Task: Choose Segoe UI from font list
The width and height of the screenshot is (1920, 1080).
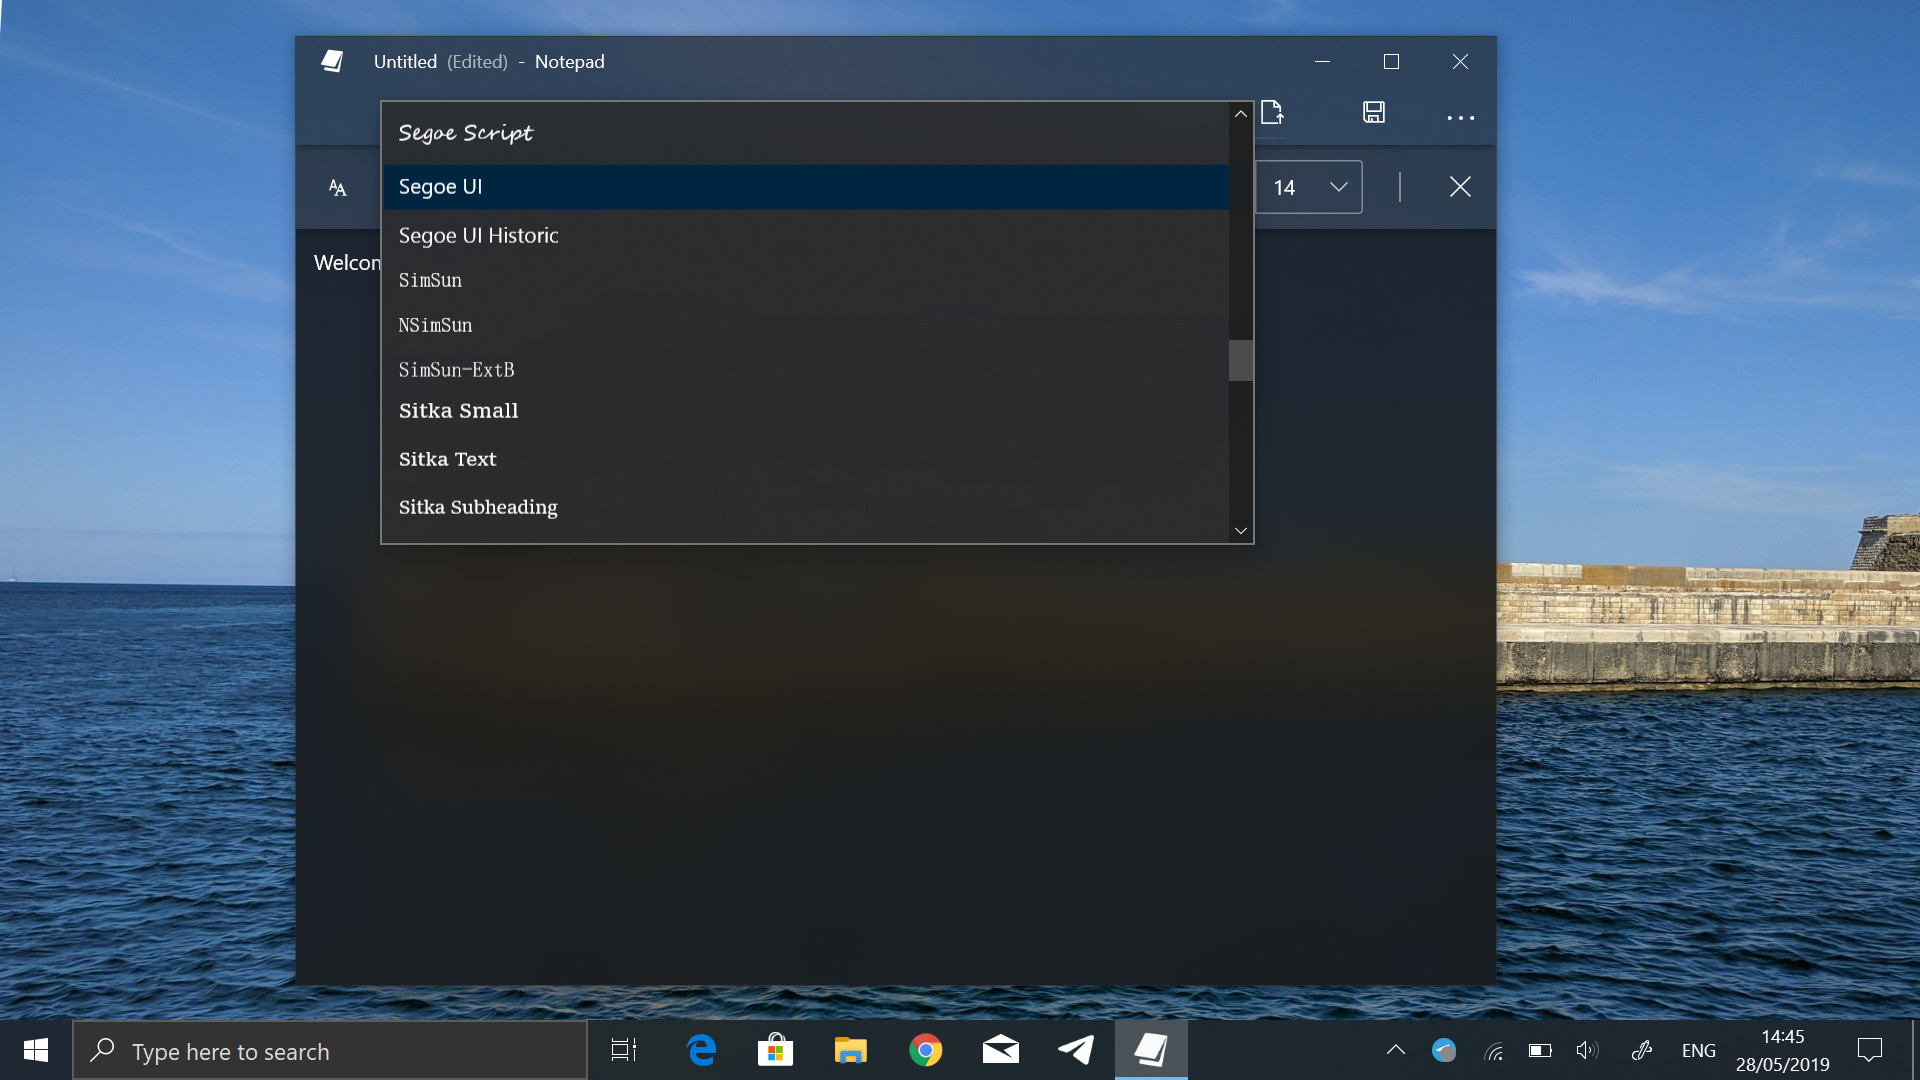Action: point(441,187)
